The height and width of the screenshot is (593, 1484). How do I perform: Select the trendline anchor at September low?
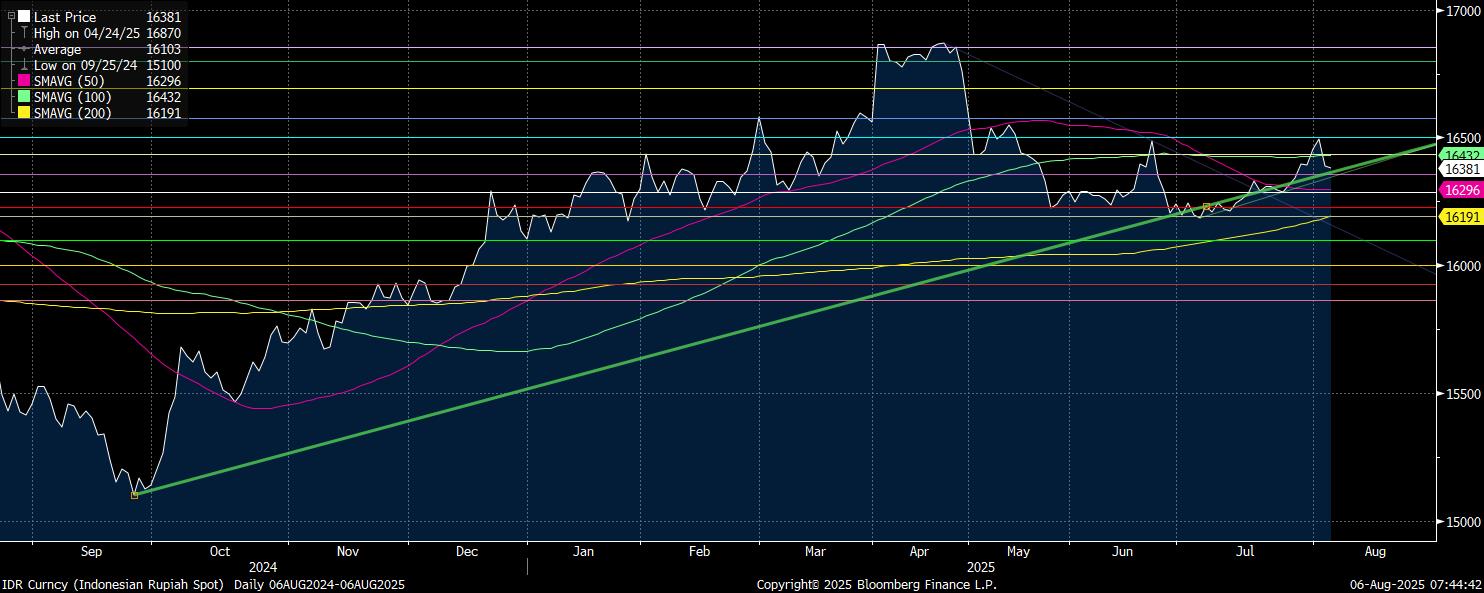coord(135,495)
